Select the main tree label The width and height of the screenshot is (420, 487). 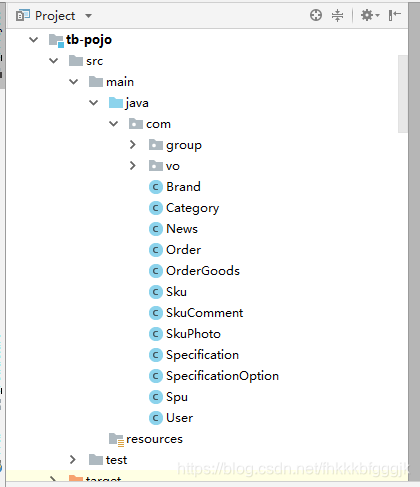pos(120,82)
